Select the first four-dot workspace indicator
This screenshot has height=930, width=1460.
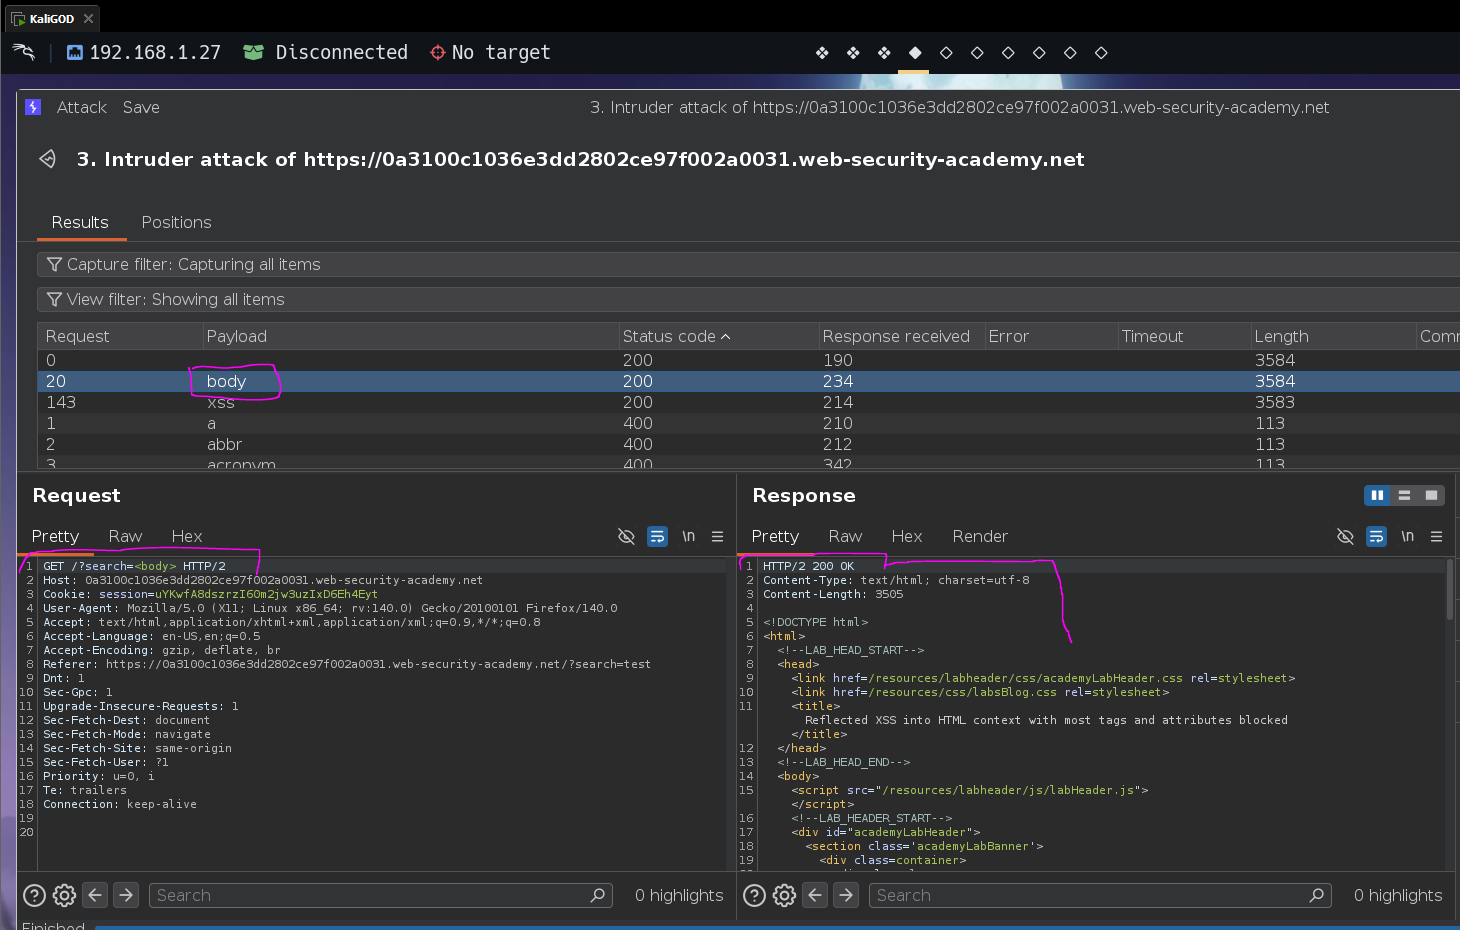[x=822, y=53]
